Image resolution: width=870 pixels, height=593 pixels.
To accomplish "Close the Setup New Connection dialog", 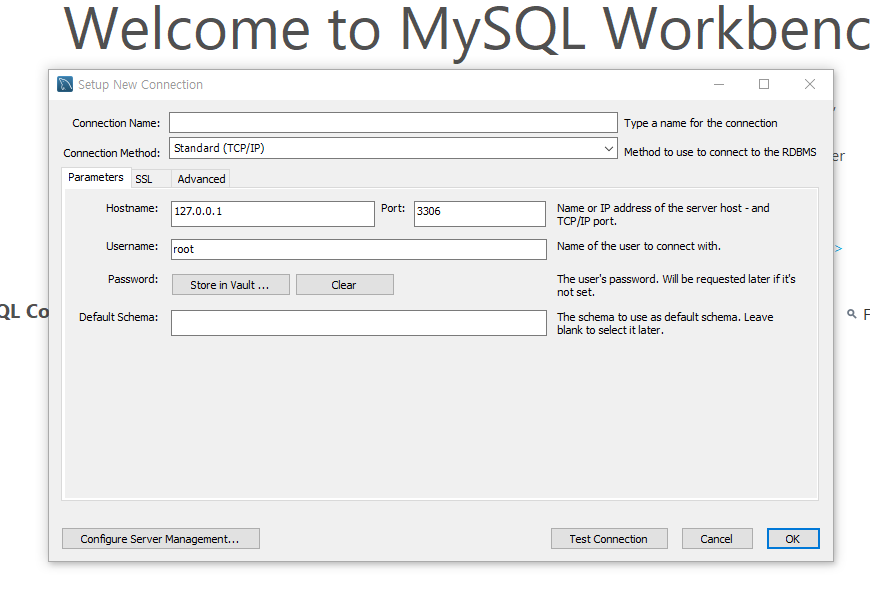I will (810, 84).
